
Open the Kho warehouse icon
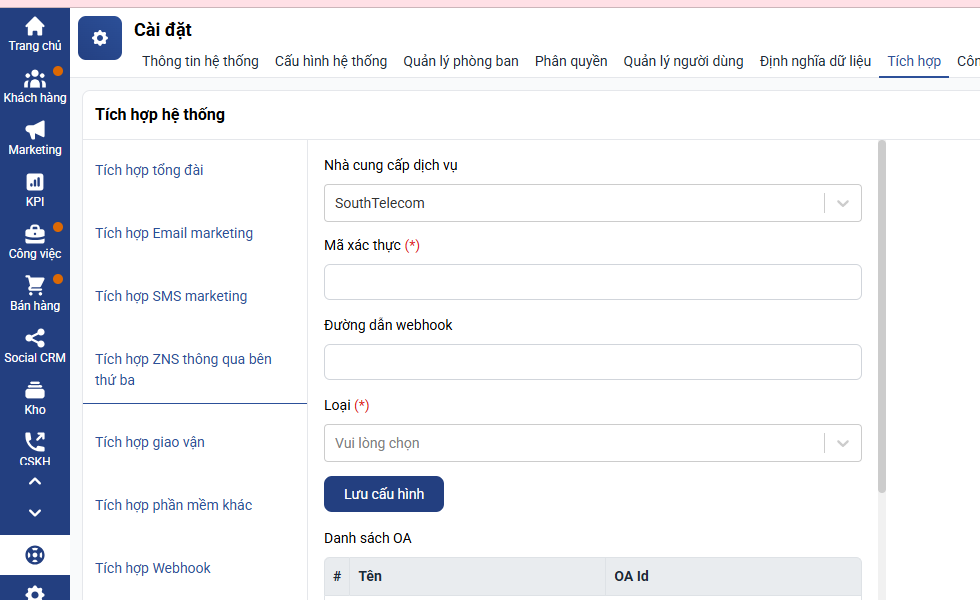click(x=35, y=390)
